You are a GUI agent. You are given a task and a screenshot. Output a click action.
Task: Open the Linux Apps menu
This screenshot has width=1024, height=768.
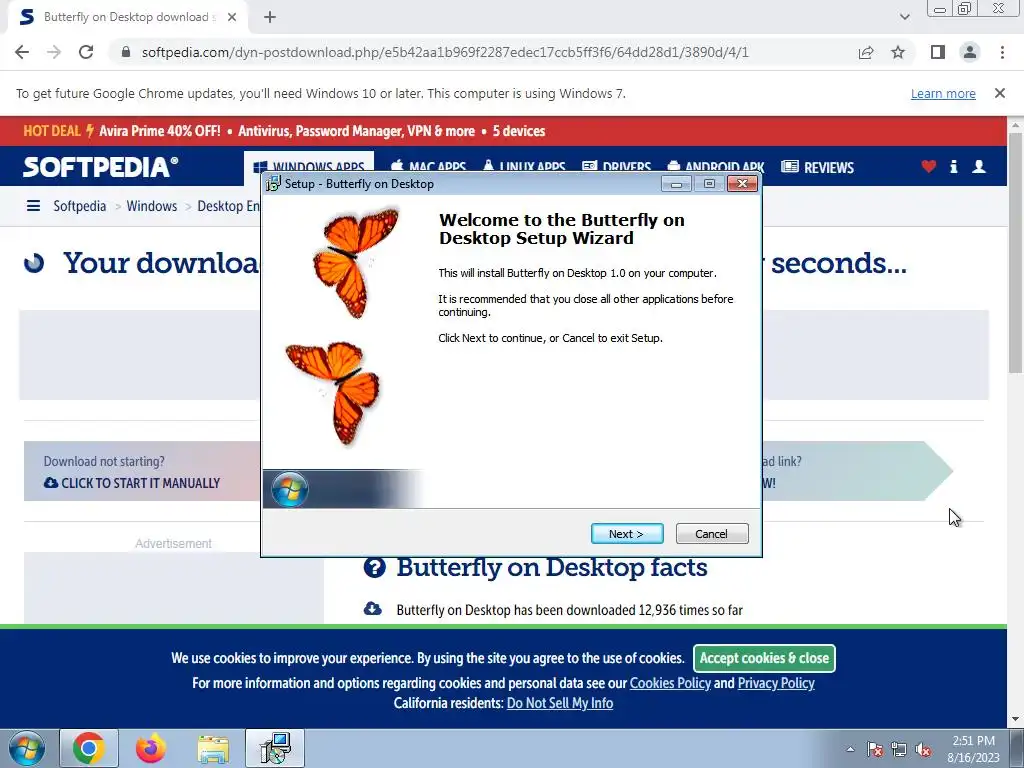point(524,167)
